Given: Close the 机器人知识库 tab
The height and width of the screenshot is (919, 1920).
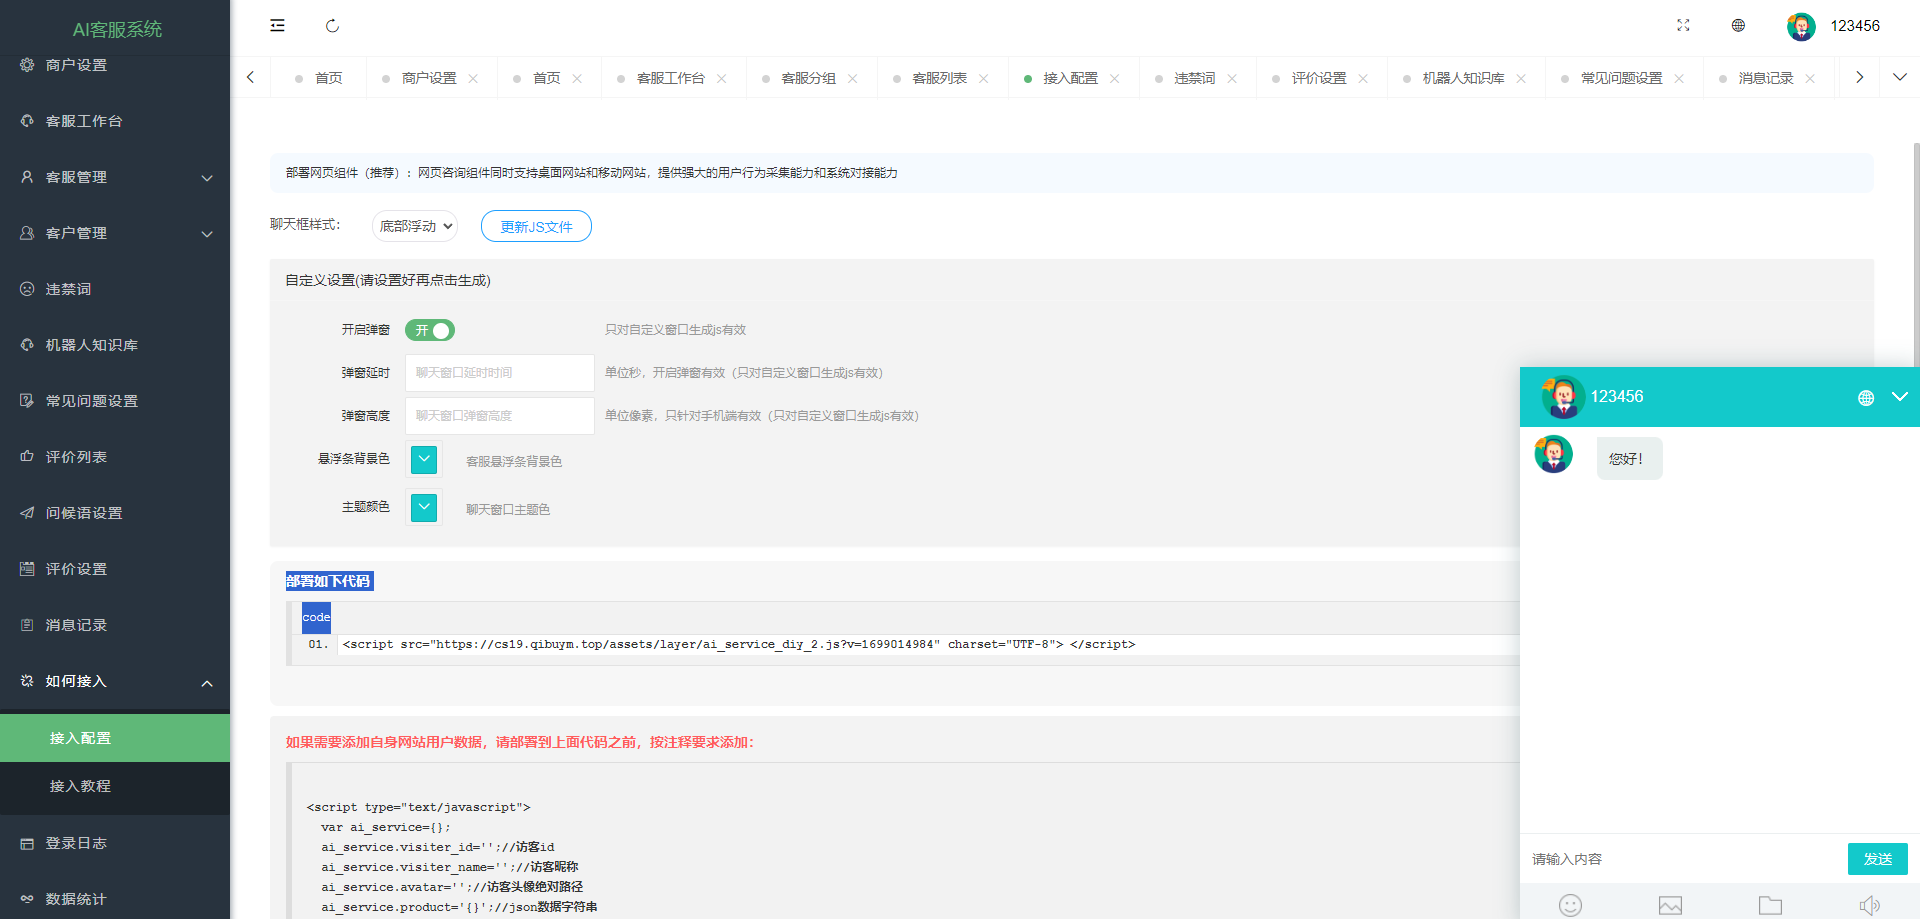Looking at the screenshot, I should point(1521,78).
